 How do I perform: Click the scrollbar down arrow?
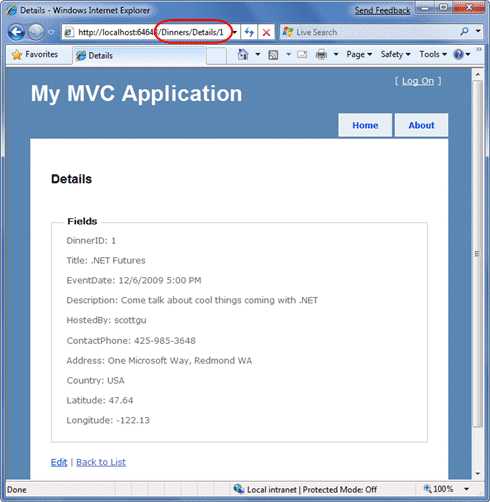(x=478, y=473)
